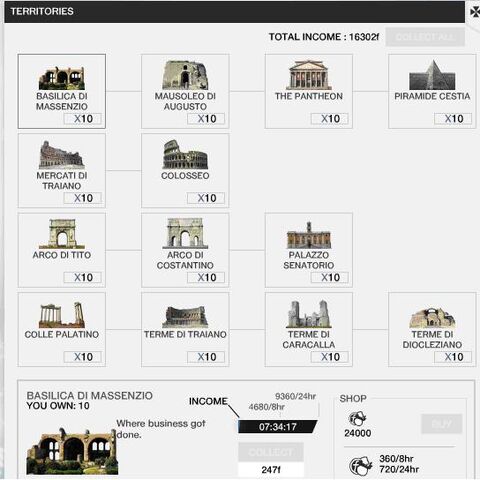Choose the Arco di Tito arch icon
480x480 pixels.
(62, 234)
